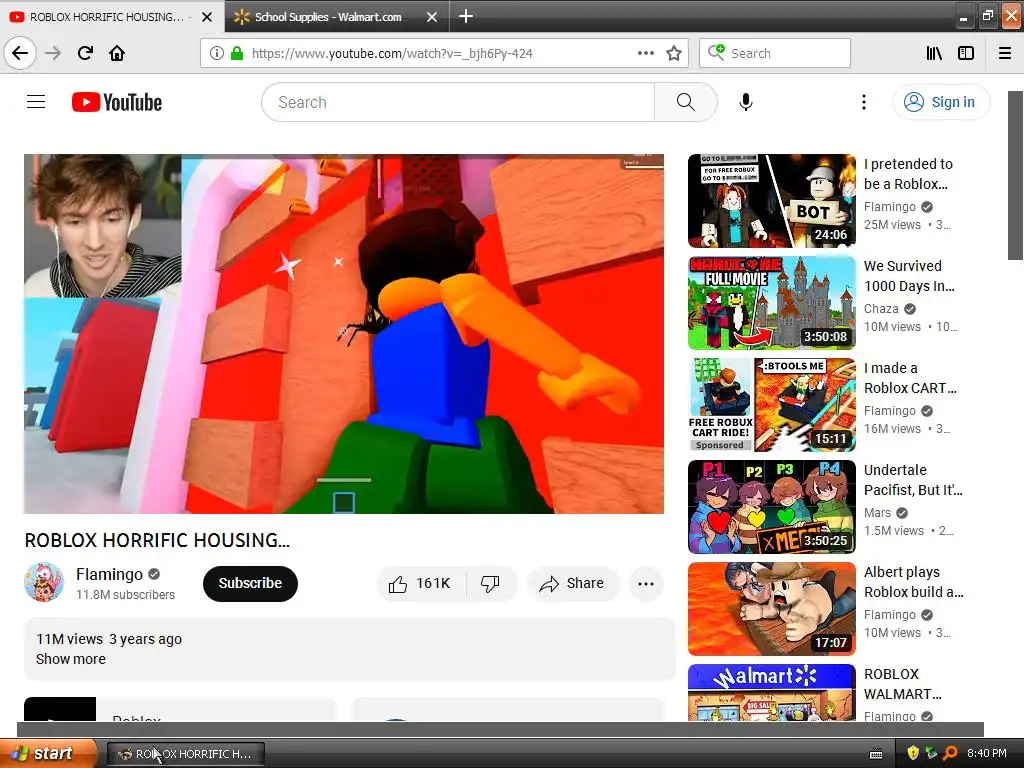Toggle the browser sidebar view
The image size is (1024, 768).
click(966, 54)
